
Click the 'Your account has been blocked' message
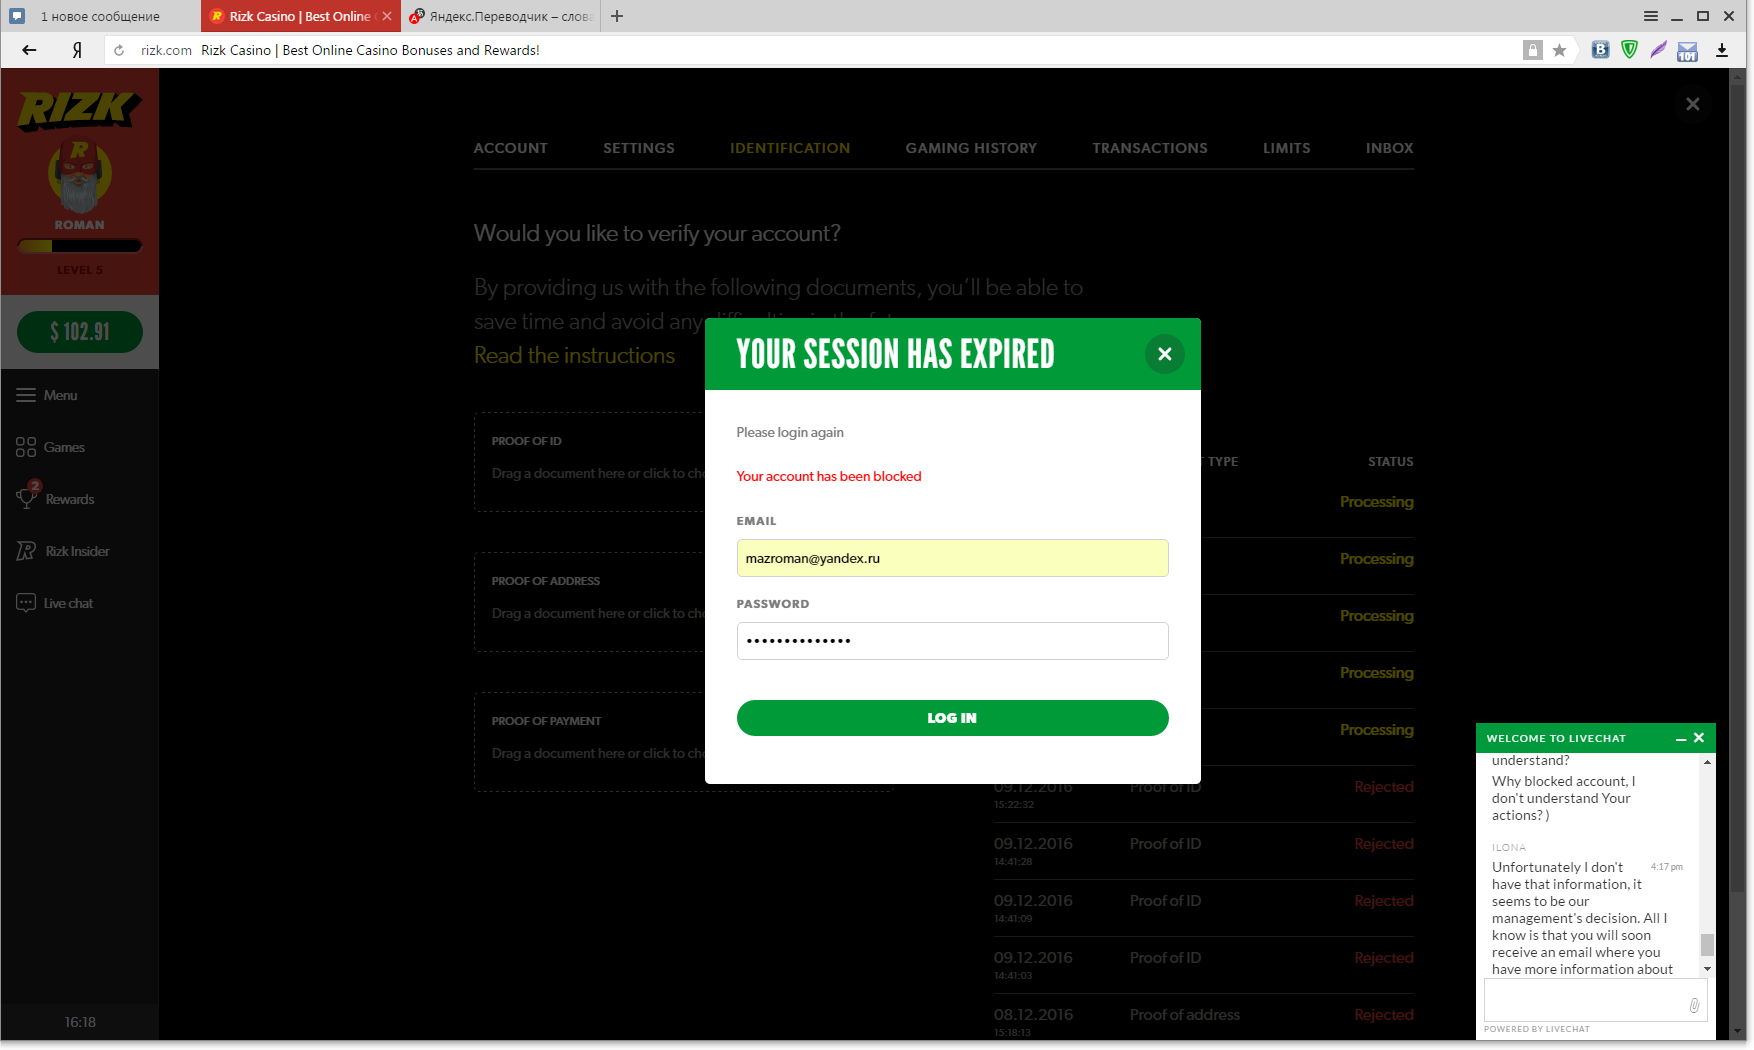tap(829, 476)
